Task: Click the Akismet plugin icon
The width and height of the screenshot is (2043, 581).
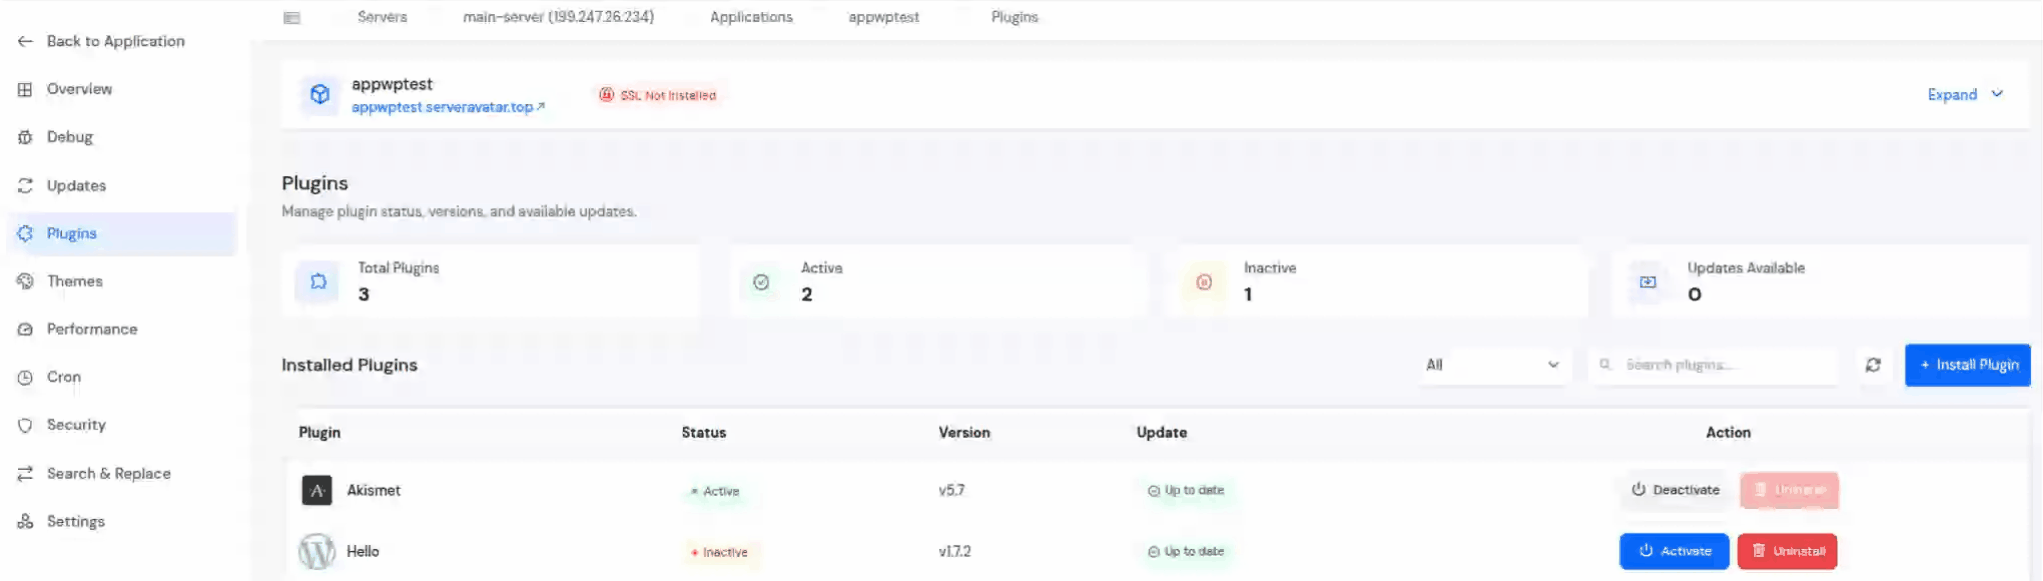Action: tap(317, 491)
